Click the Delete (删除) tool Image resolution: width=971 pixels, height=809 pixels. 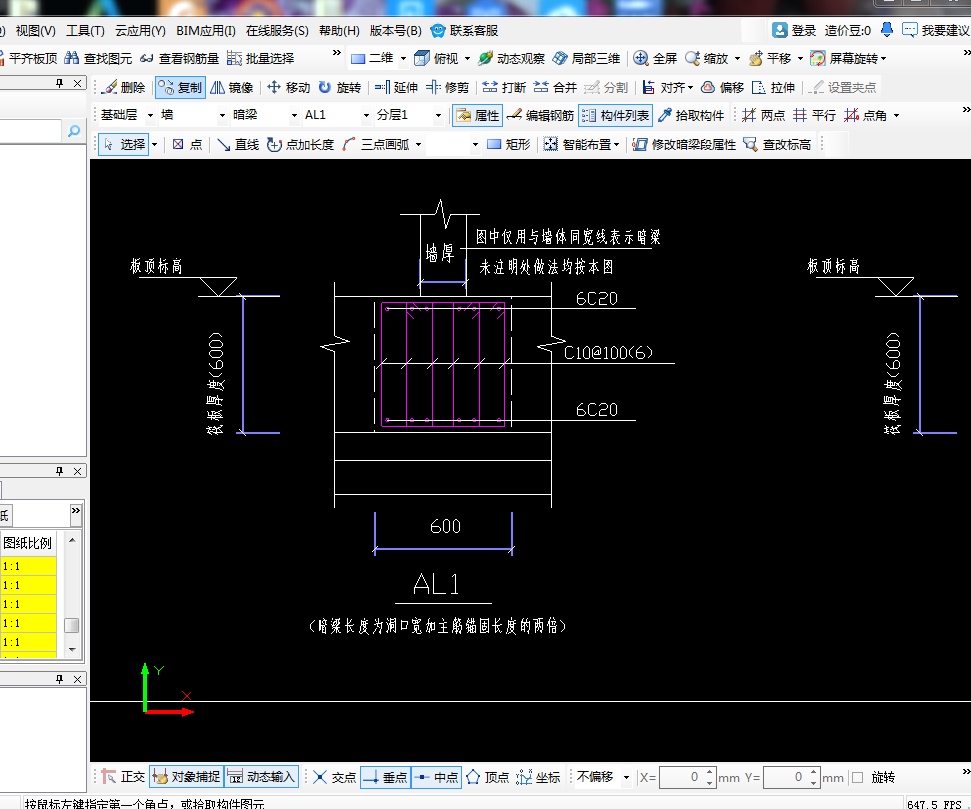(x=124, y=87)
